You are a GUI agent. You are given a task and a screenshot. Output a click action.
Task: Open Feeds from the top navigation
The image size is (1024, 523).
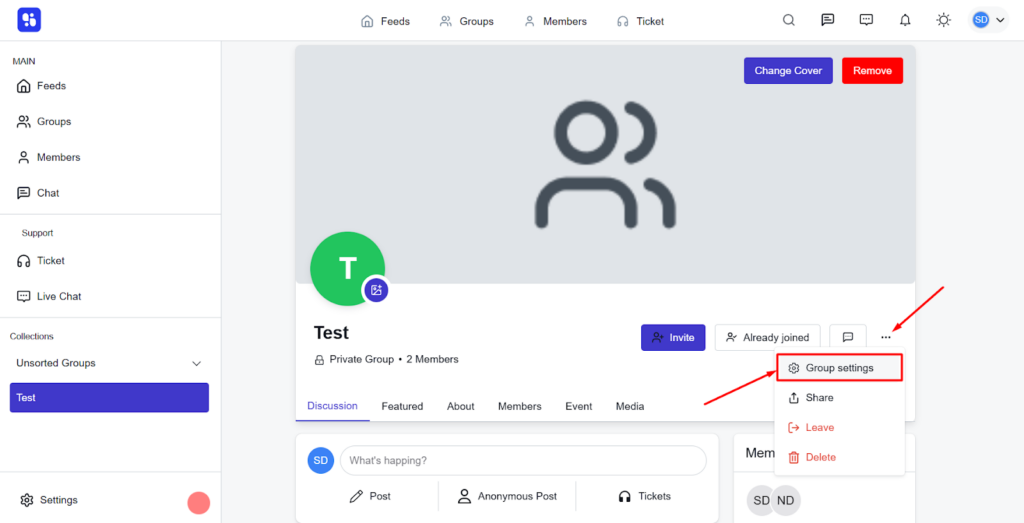coord(385,22)
